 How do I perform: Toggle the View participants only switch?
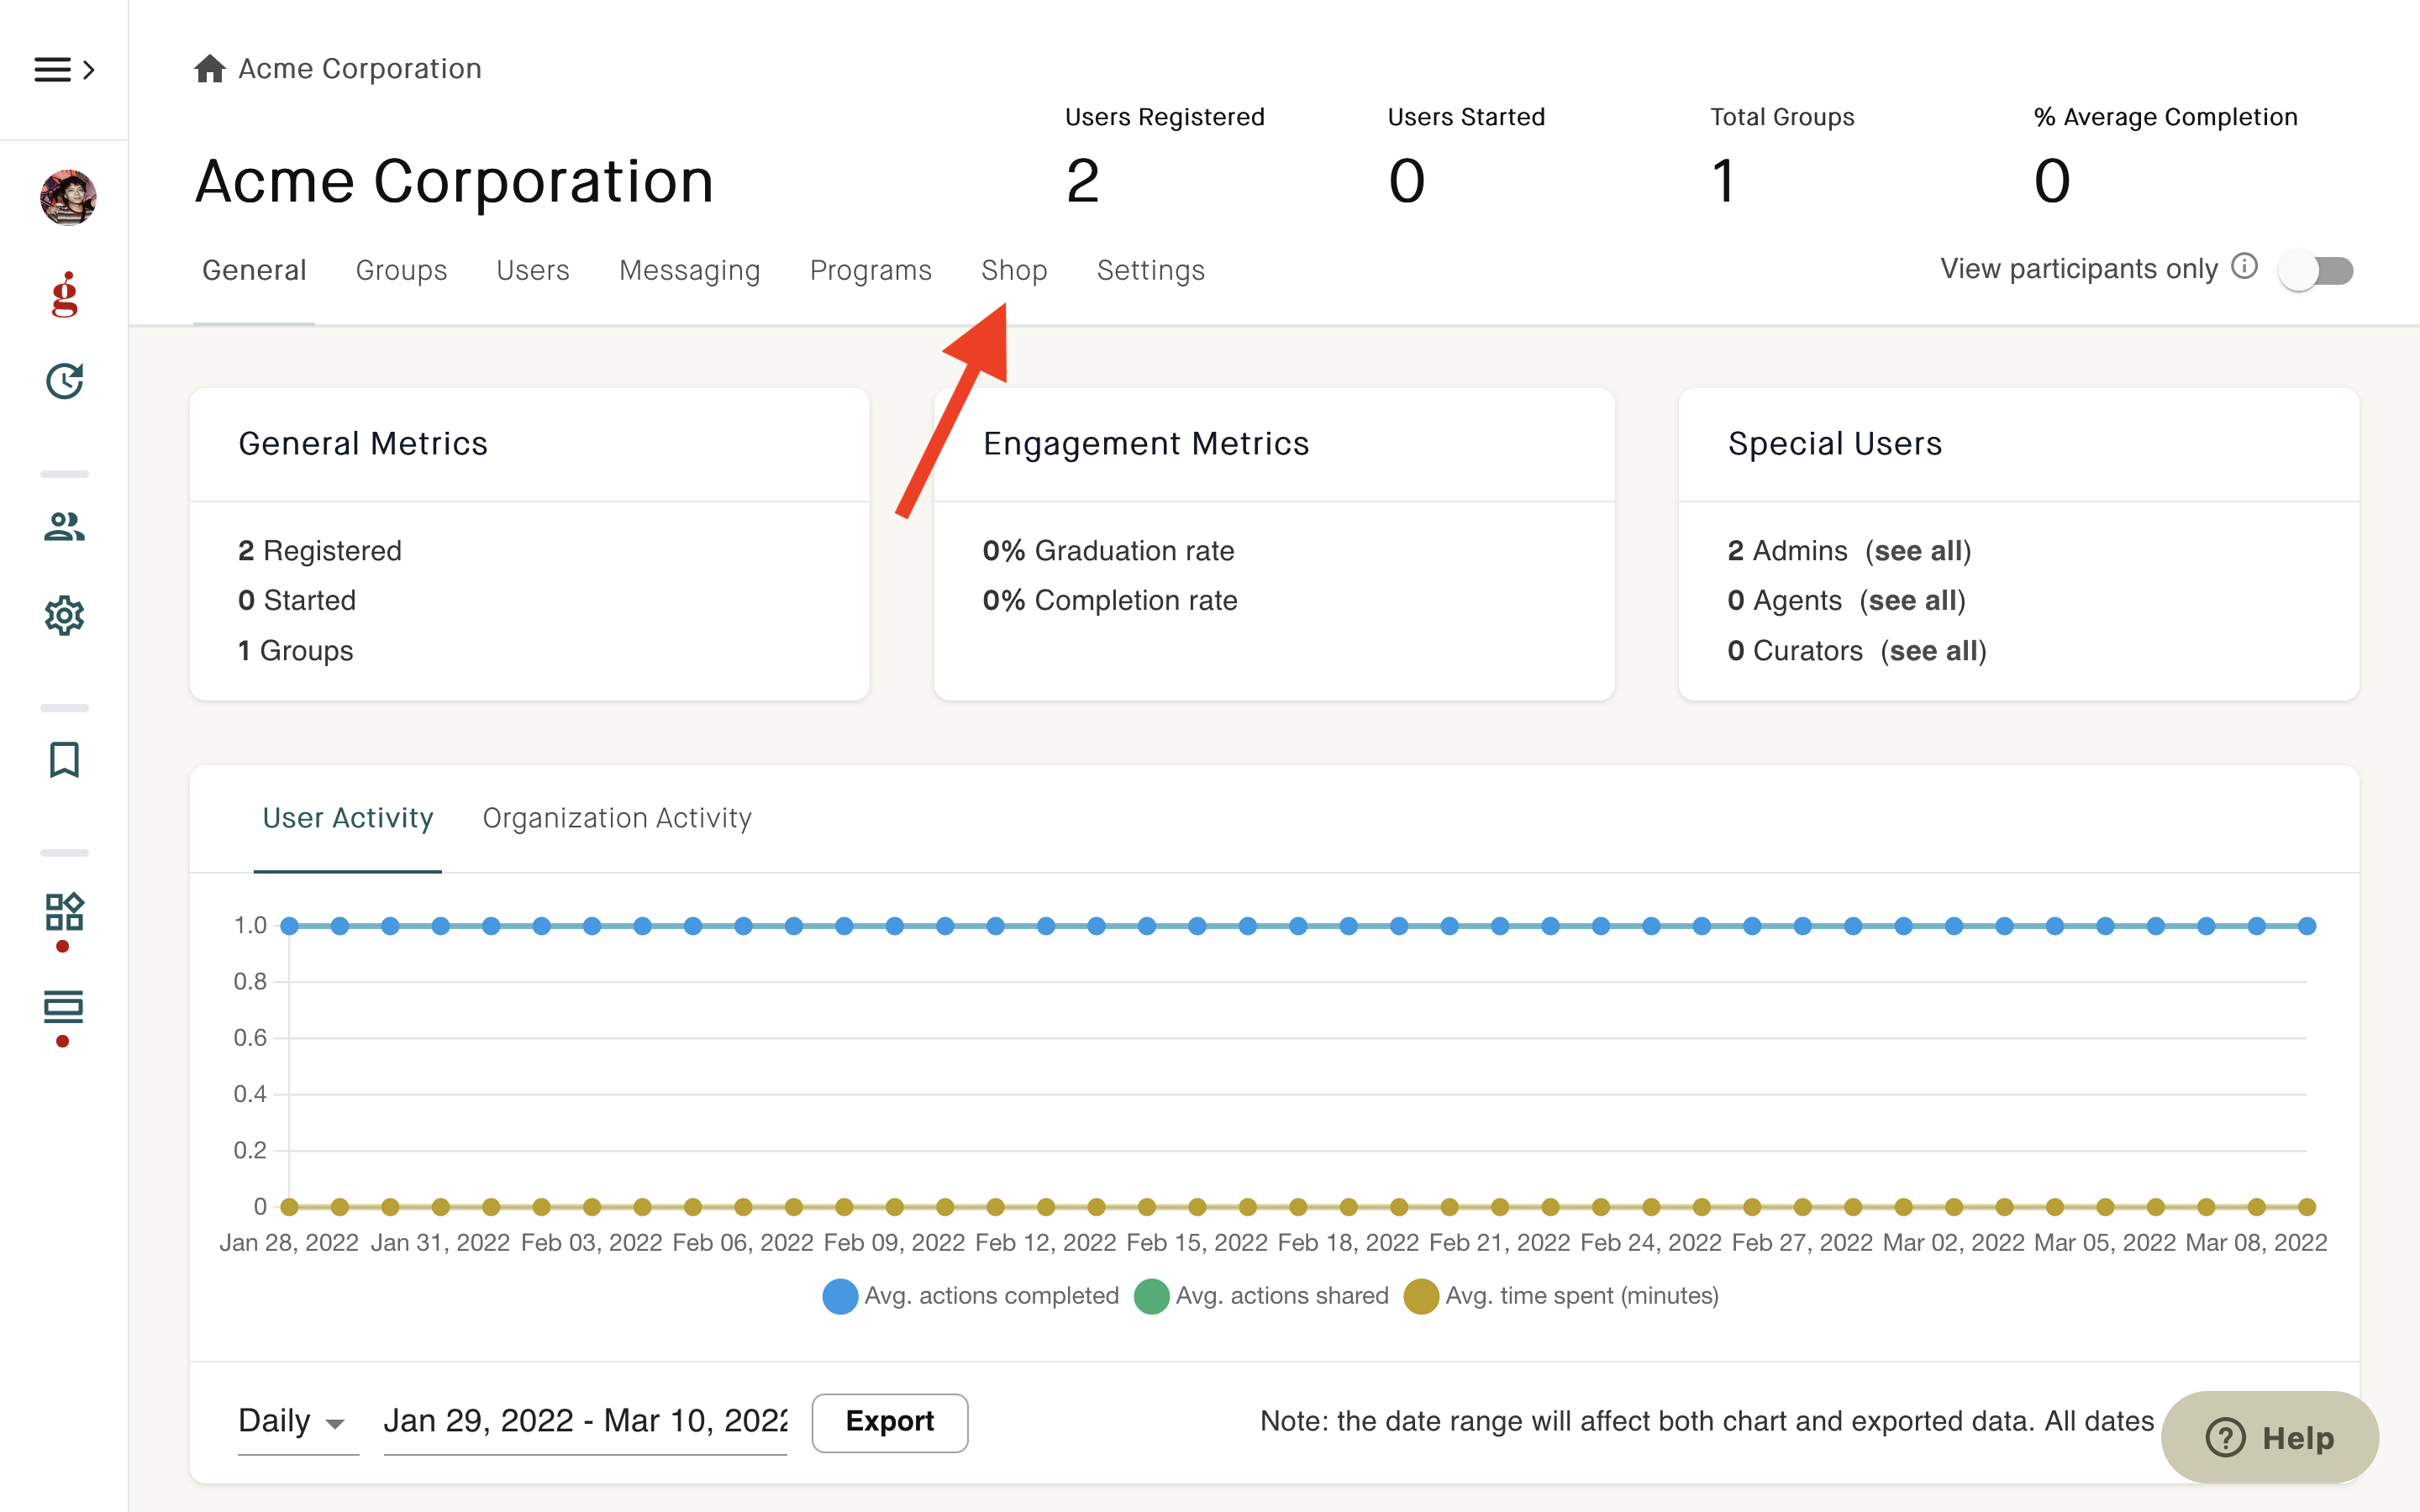[2316, 270]
